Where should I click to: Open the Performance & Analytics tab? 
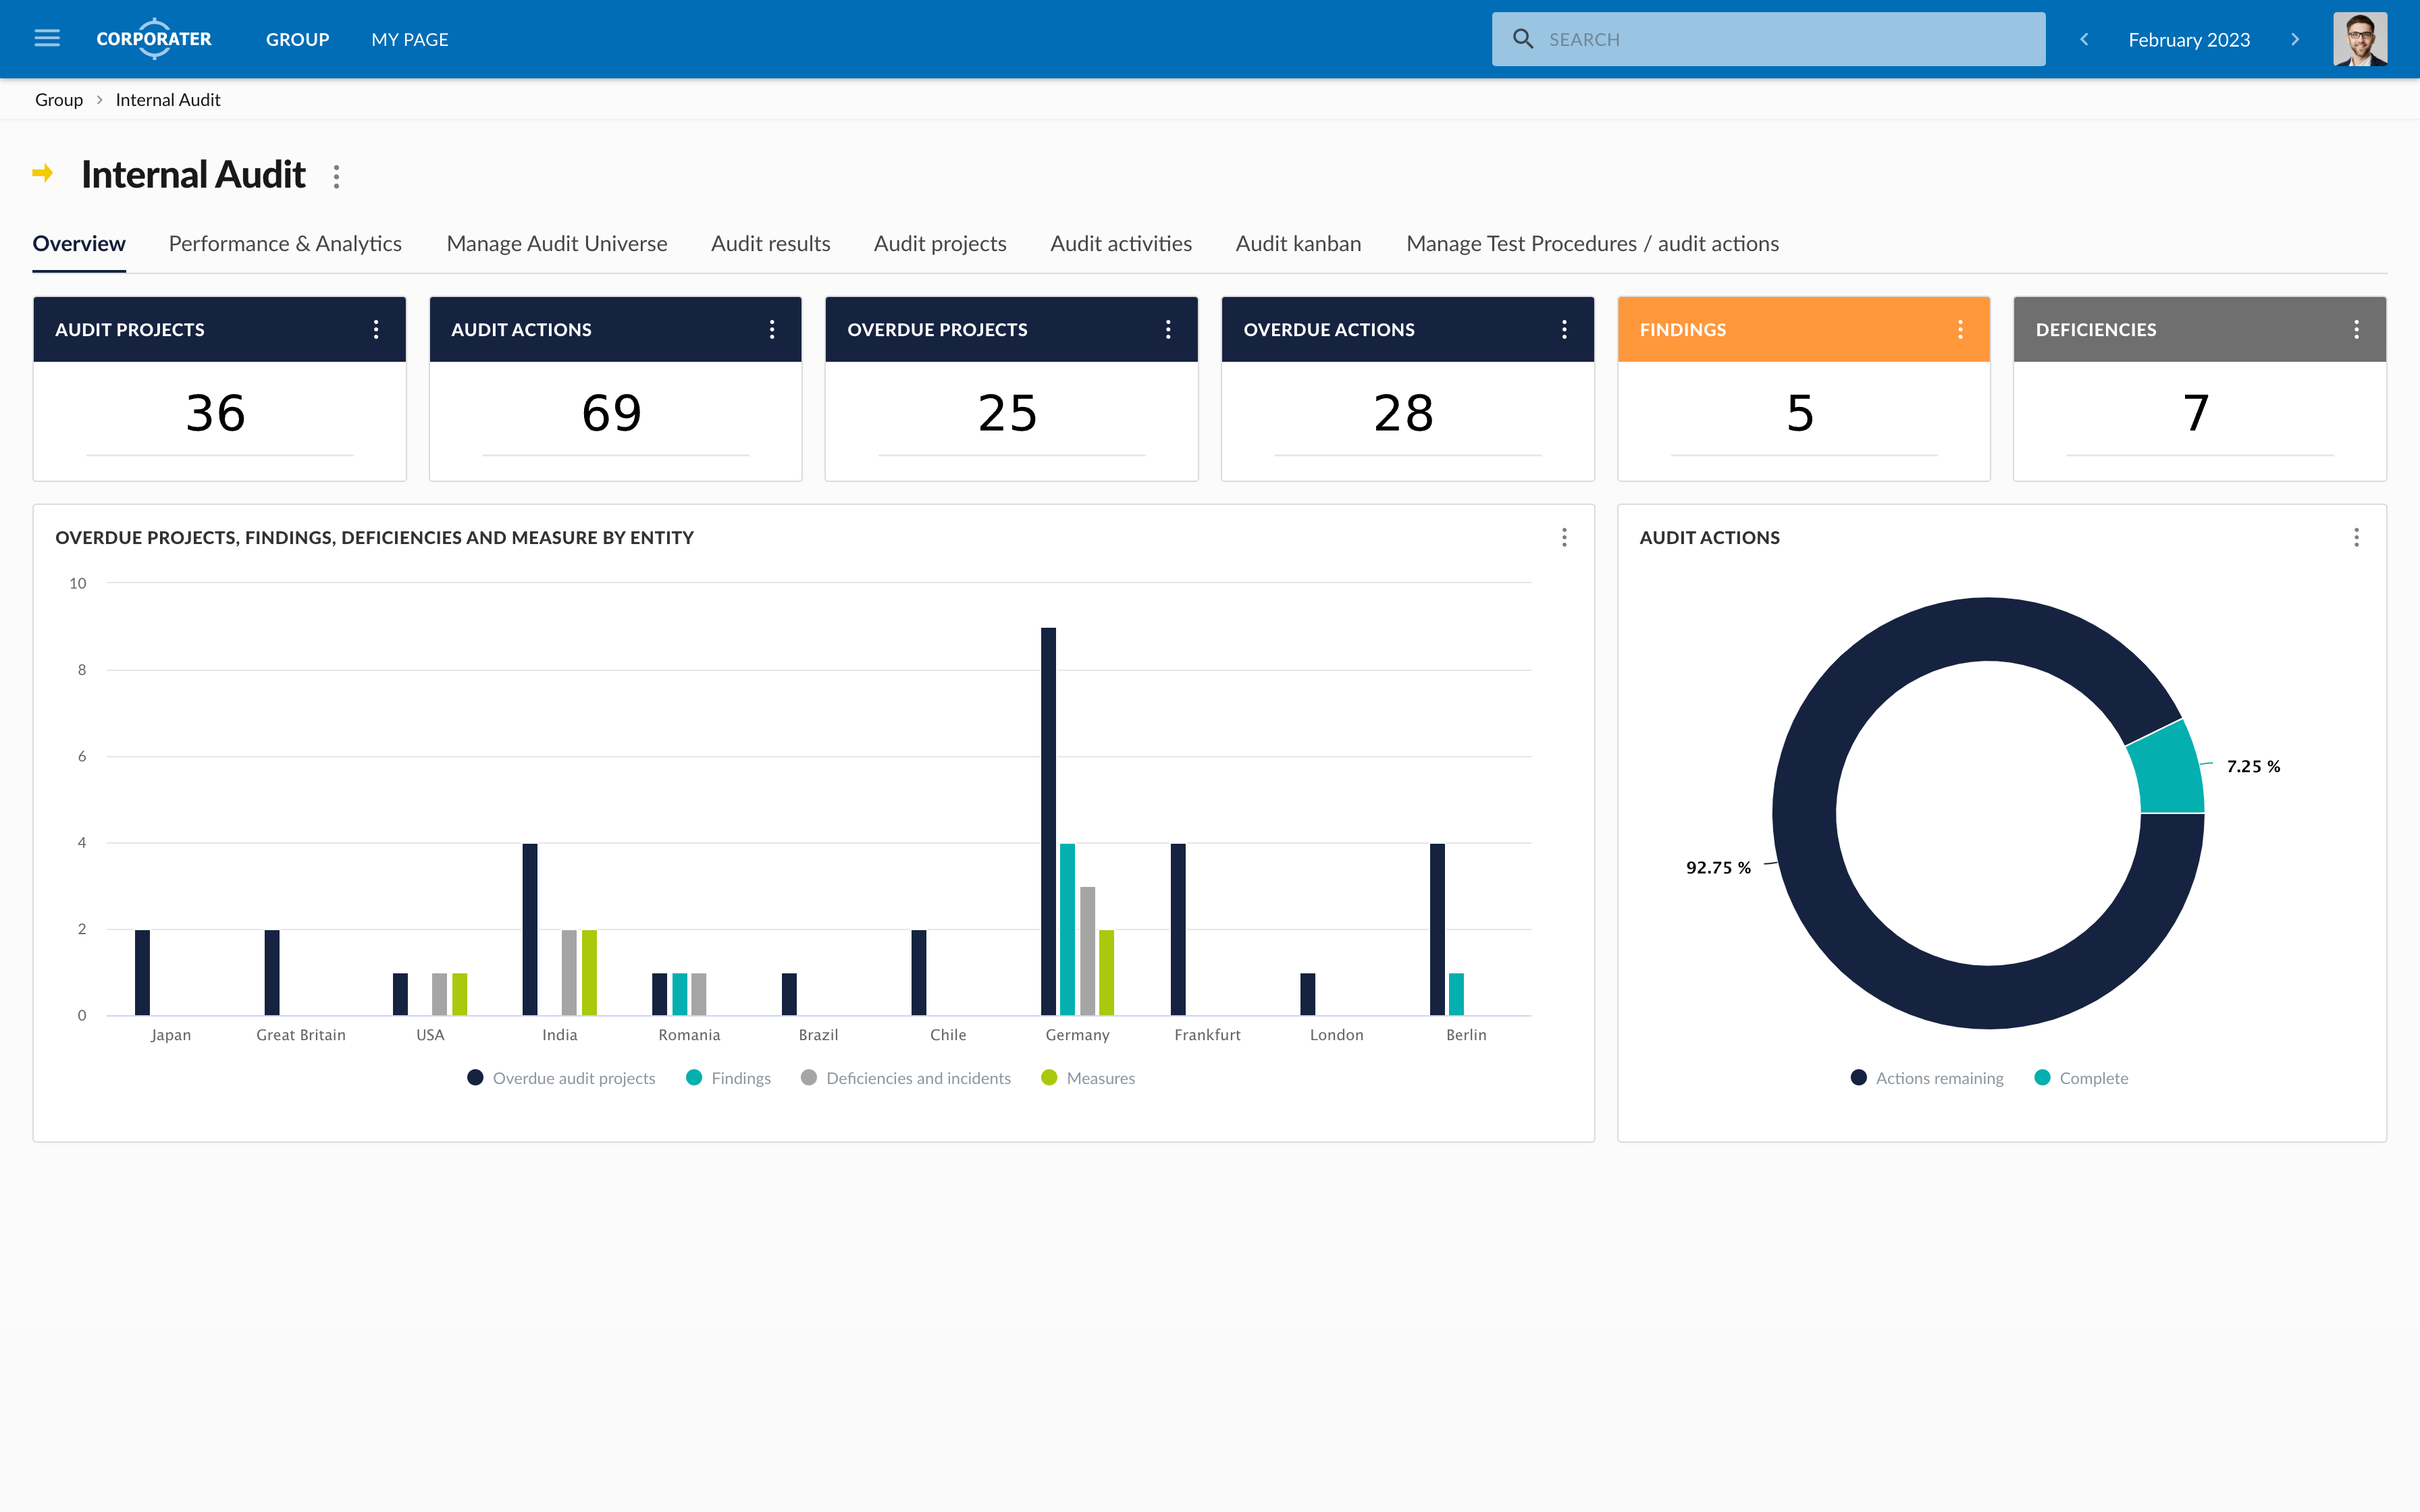(284, 243)
